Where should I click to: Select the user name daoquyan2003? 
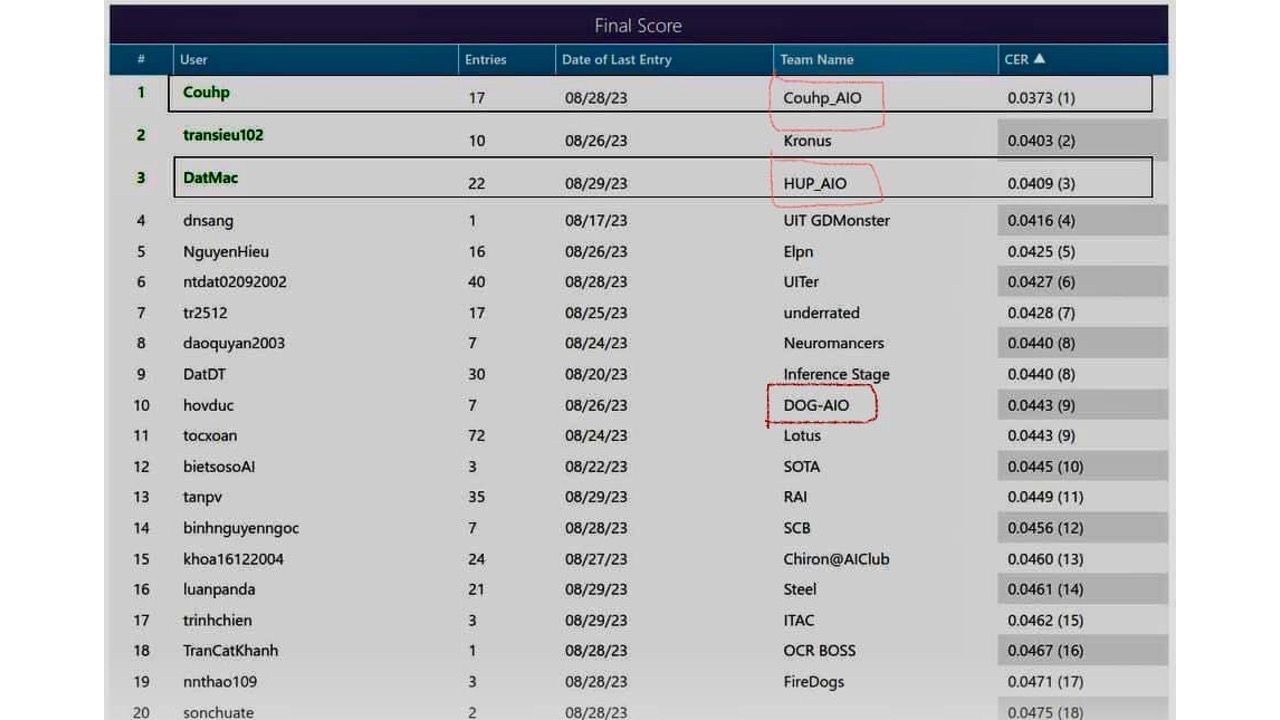pos(234,343)
